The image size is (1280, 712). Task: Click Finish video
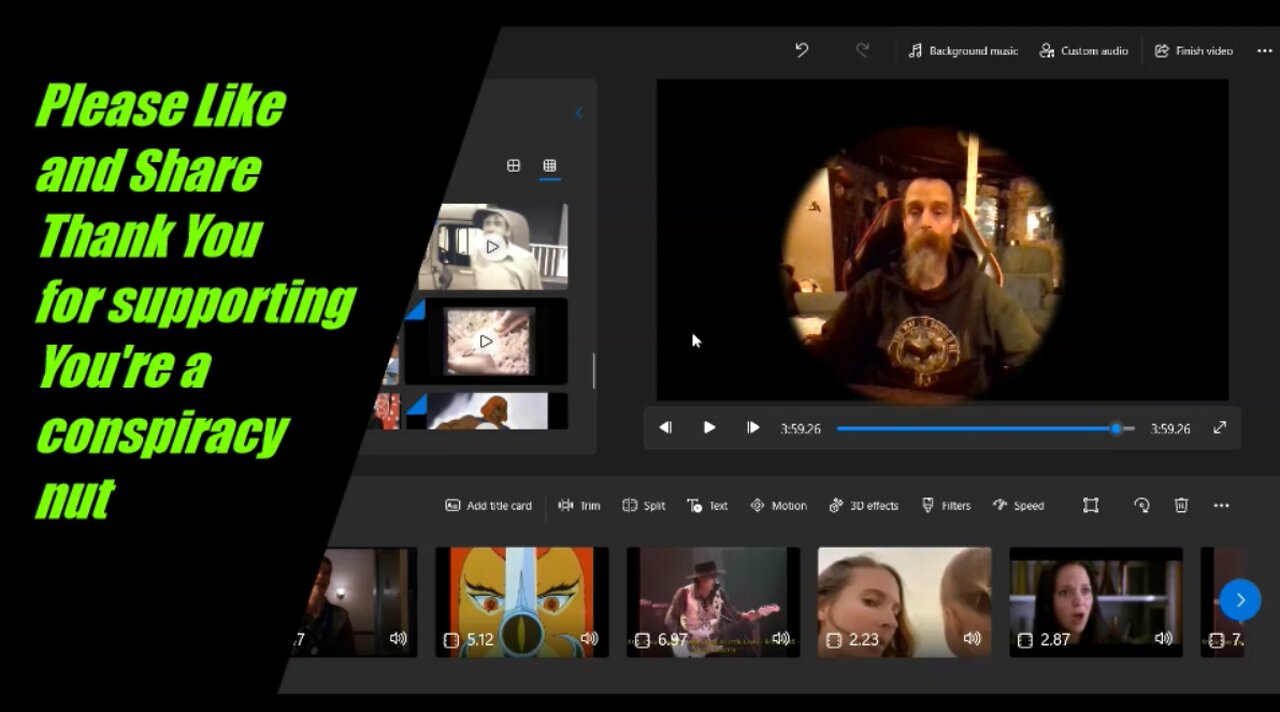(1194, 51)
